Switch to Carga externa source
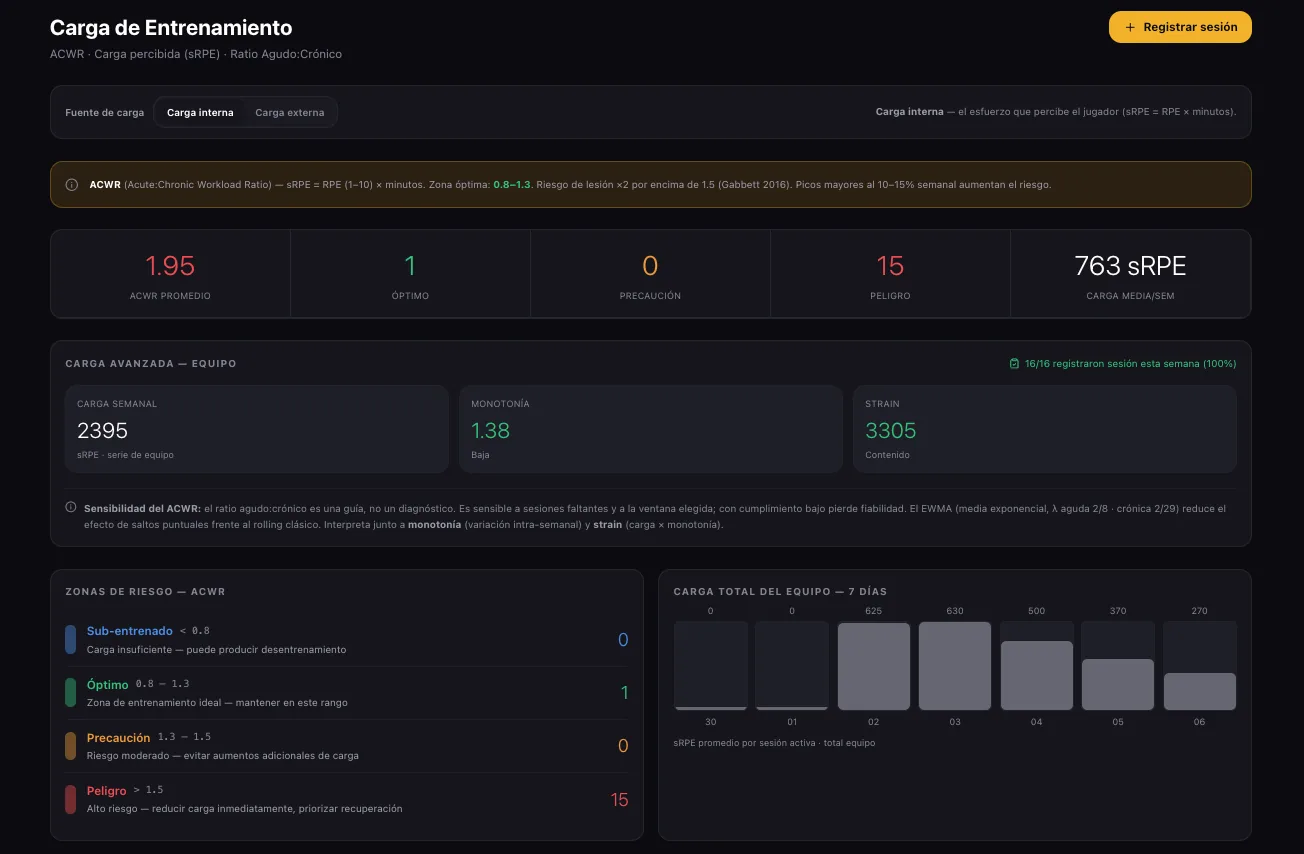 click(x=290, y=112)
